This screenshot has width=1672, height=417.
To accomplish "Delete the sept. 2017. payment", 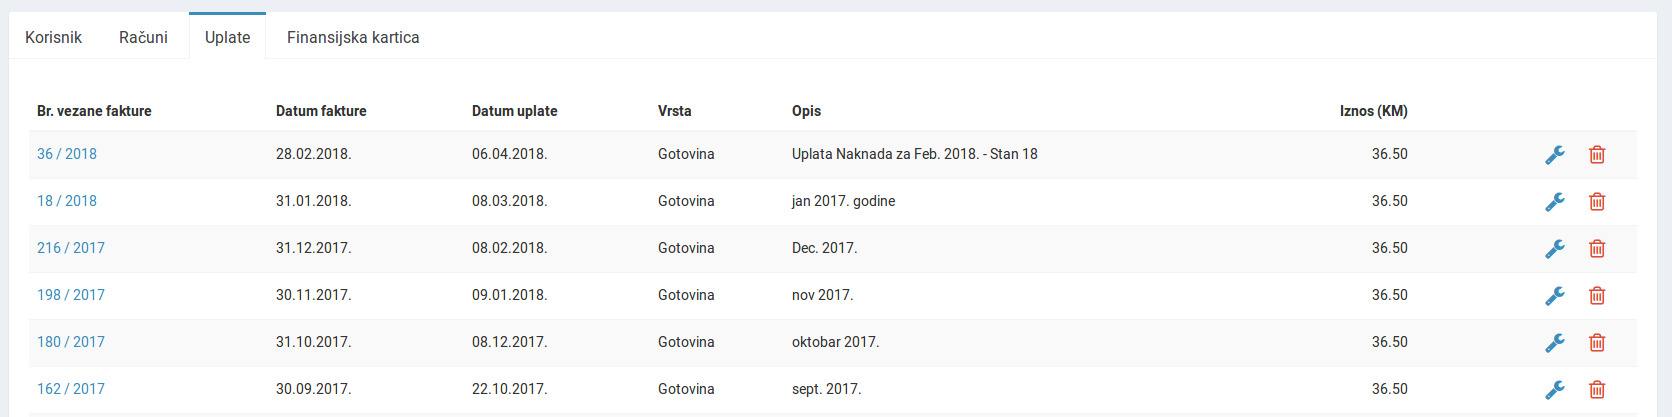I will pos(1597,390).
